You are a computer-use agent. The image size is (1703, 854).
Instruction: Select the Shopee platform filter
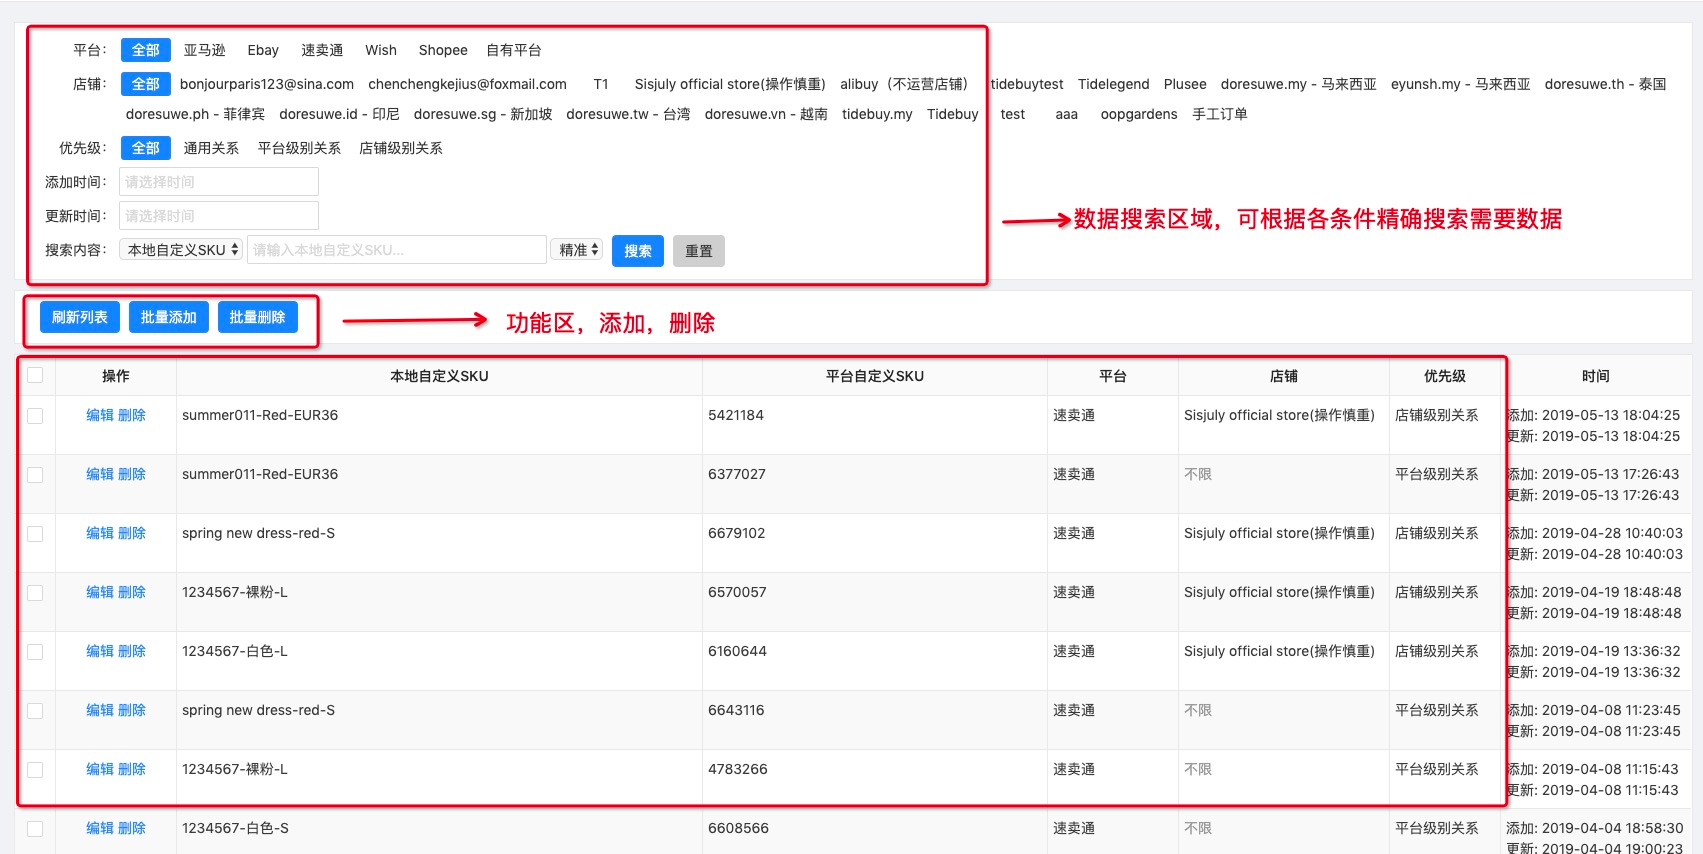(x=442, y=50)
